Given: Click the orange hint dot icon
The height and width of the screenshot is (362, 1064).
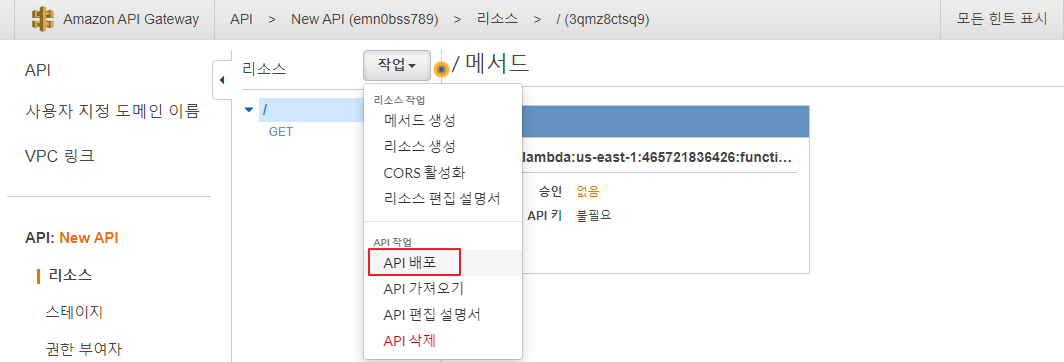Looking at the screenshot, I should coord(441,69).
